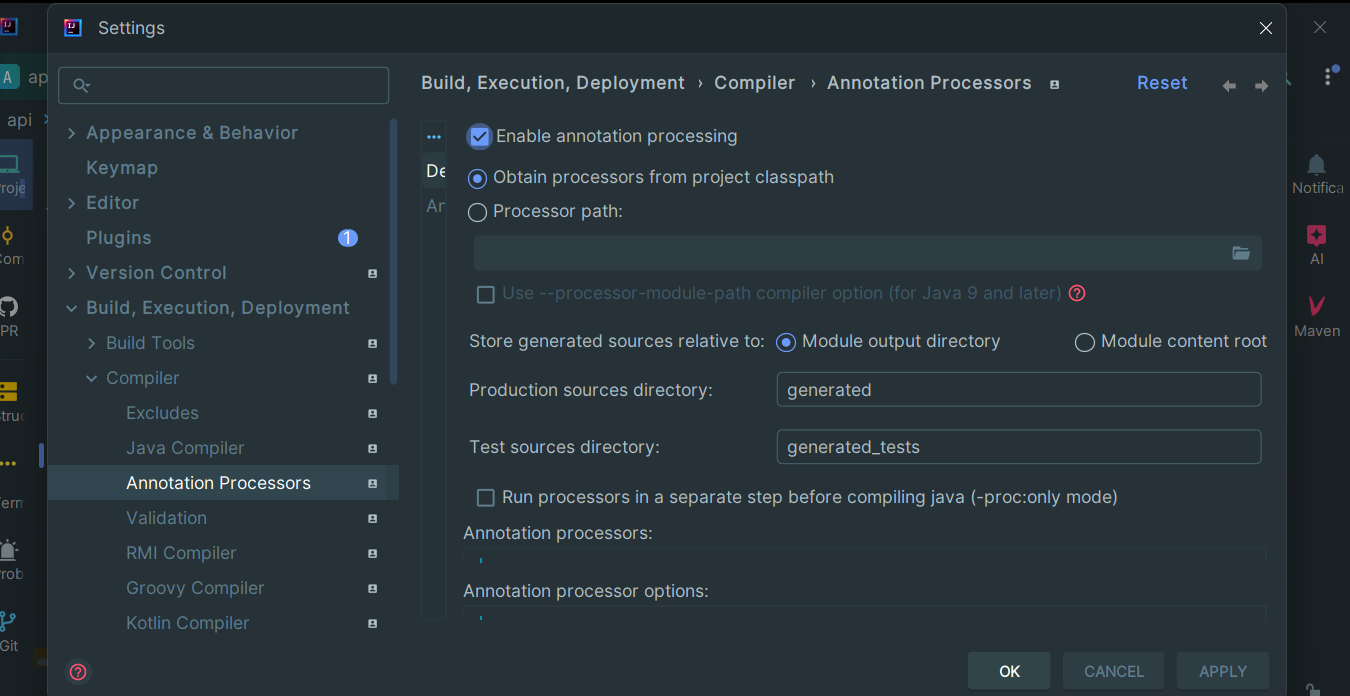Click the help button at dialog bottom left
This screenshot has height=696, width=1350.
(x=78, y=671)
